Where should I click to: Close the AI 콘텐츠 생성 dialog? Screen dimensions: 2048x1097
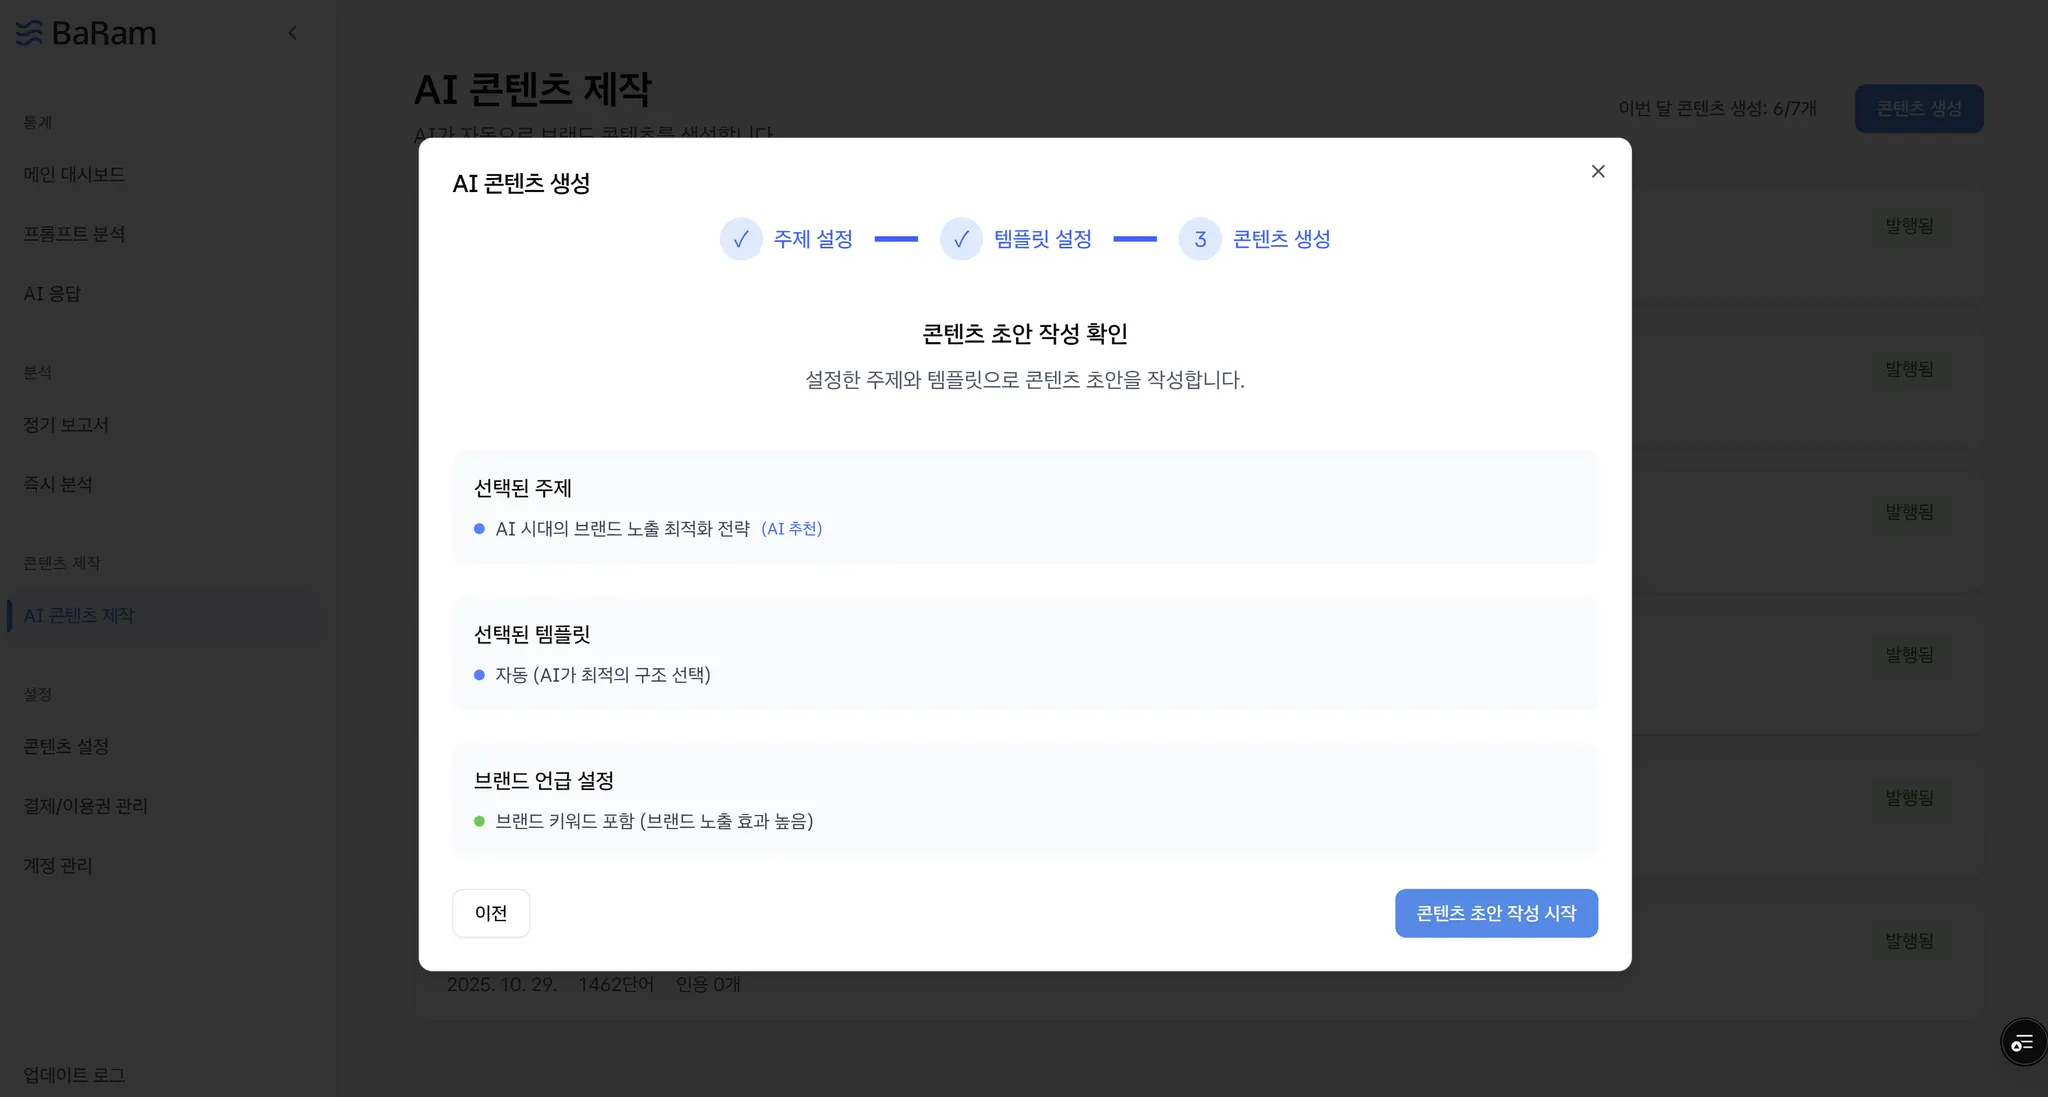point(1598,171)
